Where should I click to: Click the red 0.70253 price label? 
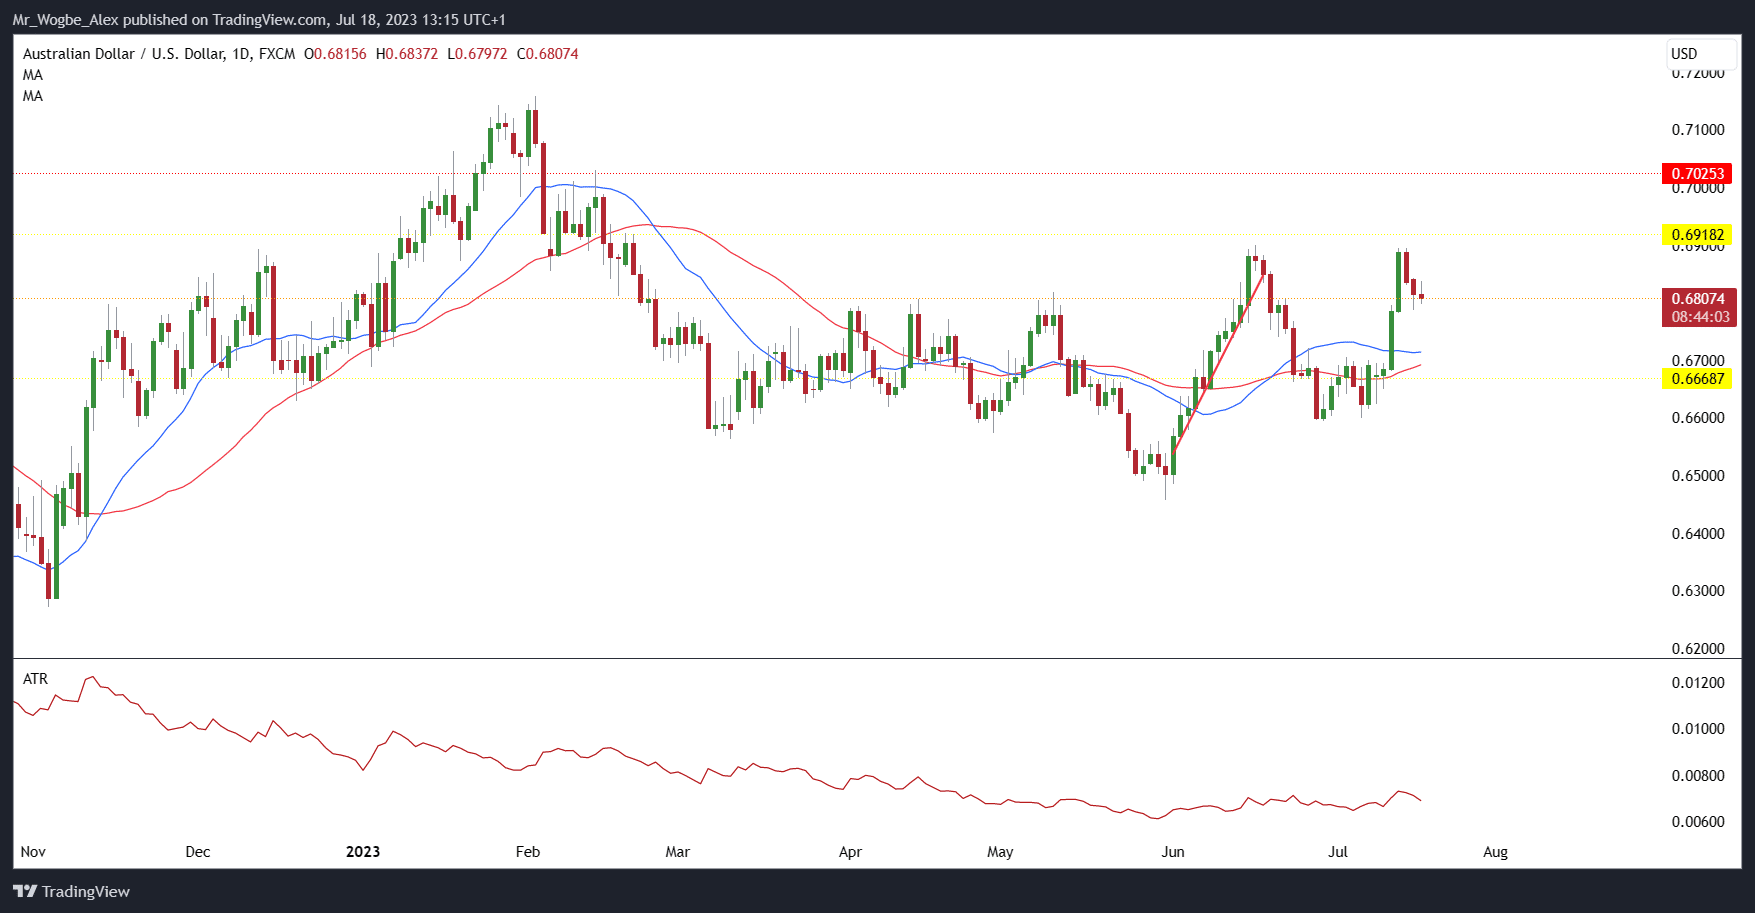pos(1697,174)
